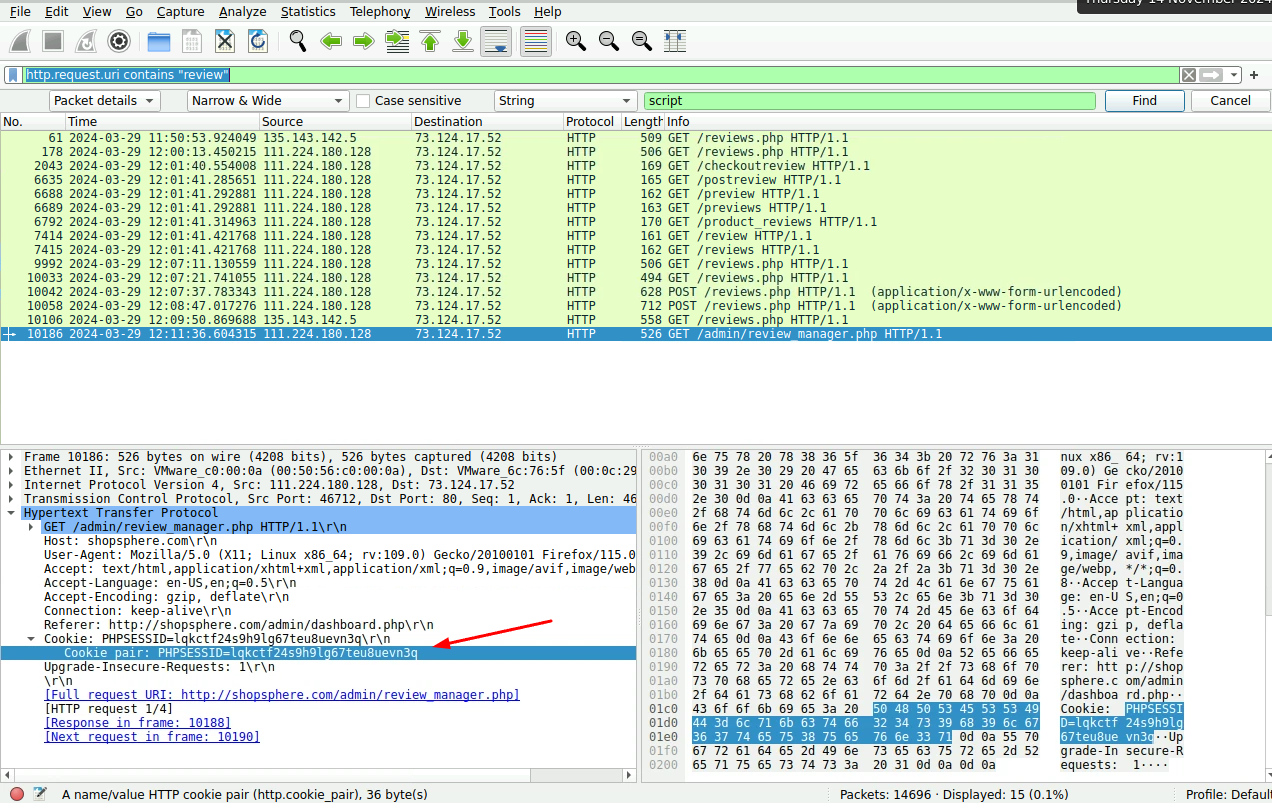Select the Upgrade-Insecure-Requests header line

point(159,667)
